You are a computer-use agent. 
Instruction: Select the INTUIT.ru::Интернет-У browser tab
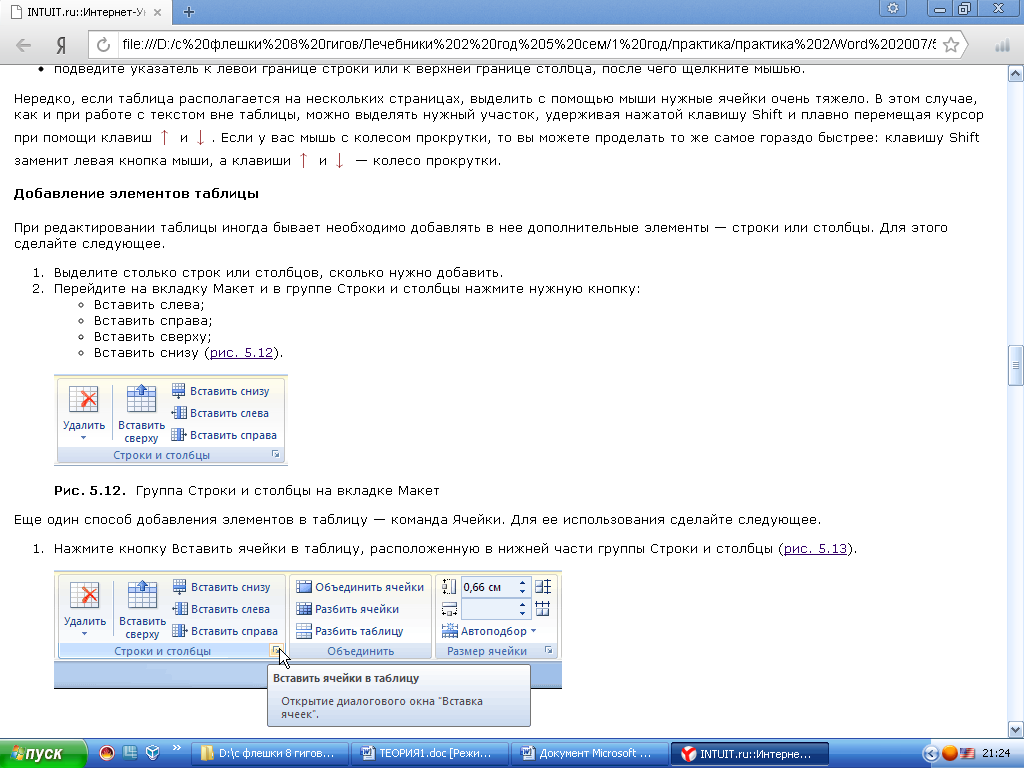tap(85, 12)
